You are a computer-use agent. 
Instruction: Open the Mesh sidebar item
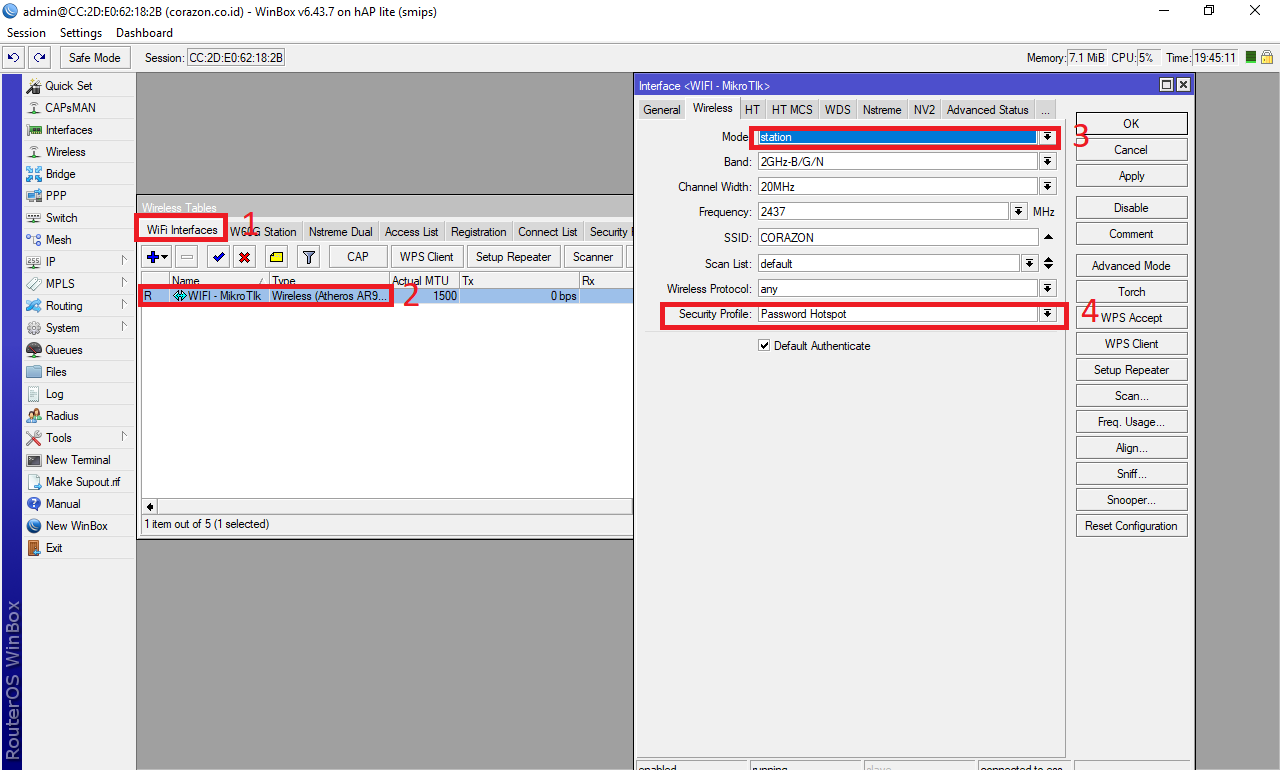[58, 240]
